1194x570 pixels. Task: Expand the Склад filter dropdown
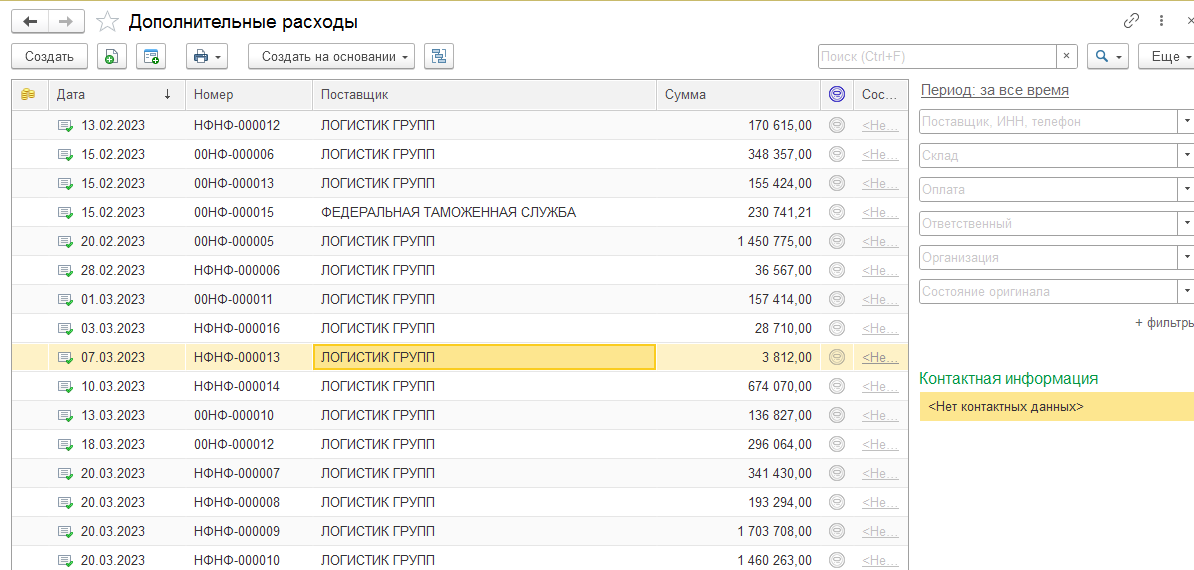pos(1186,156)
